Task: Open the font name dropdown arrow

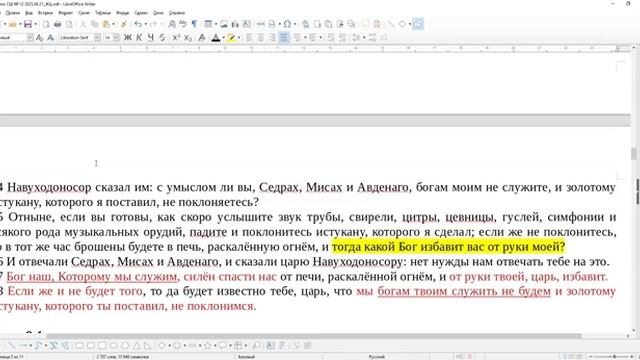Action: click(97, 38)
